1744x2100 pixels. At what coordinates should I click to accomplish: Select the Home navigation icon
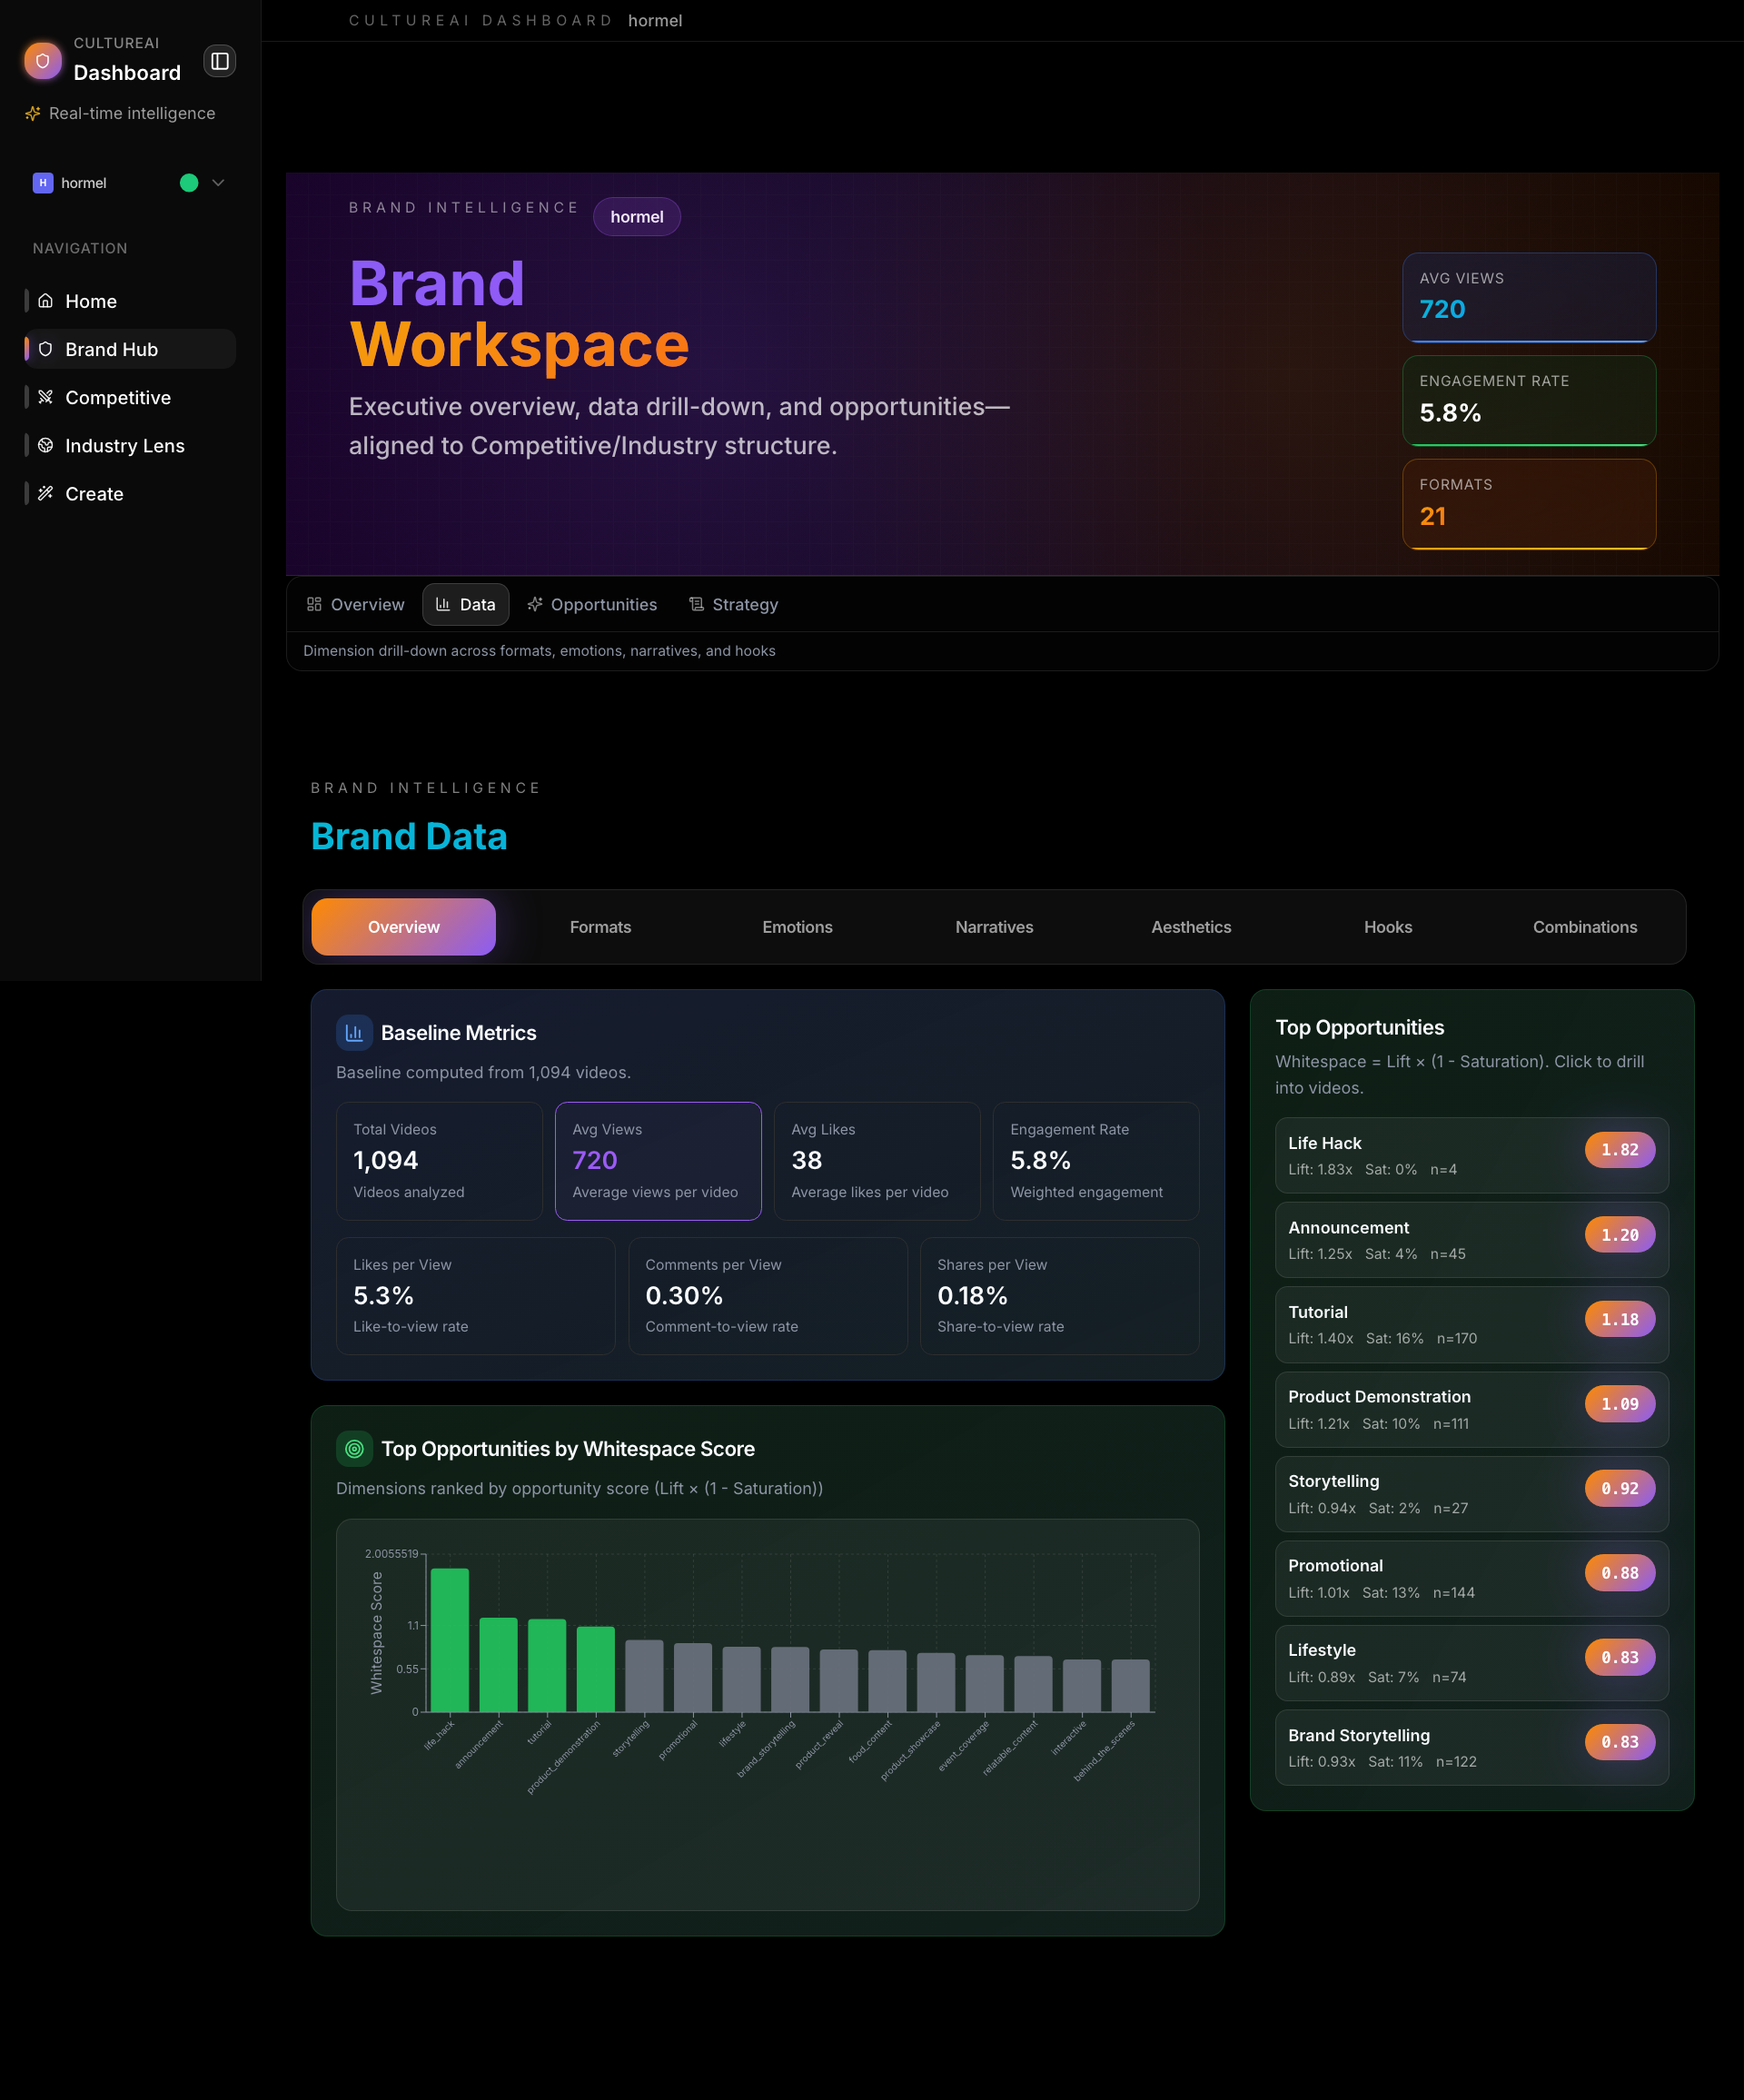point(44,300)
